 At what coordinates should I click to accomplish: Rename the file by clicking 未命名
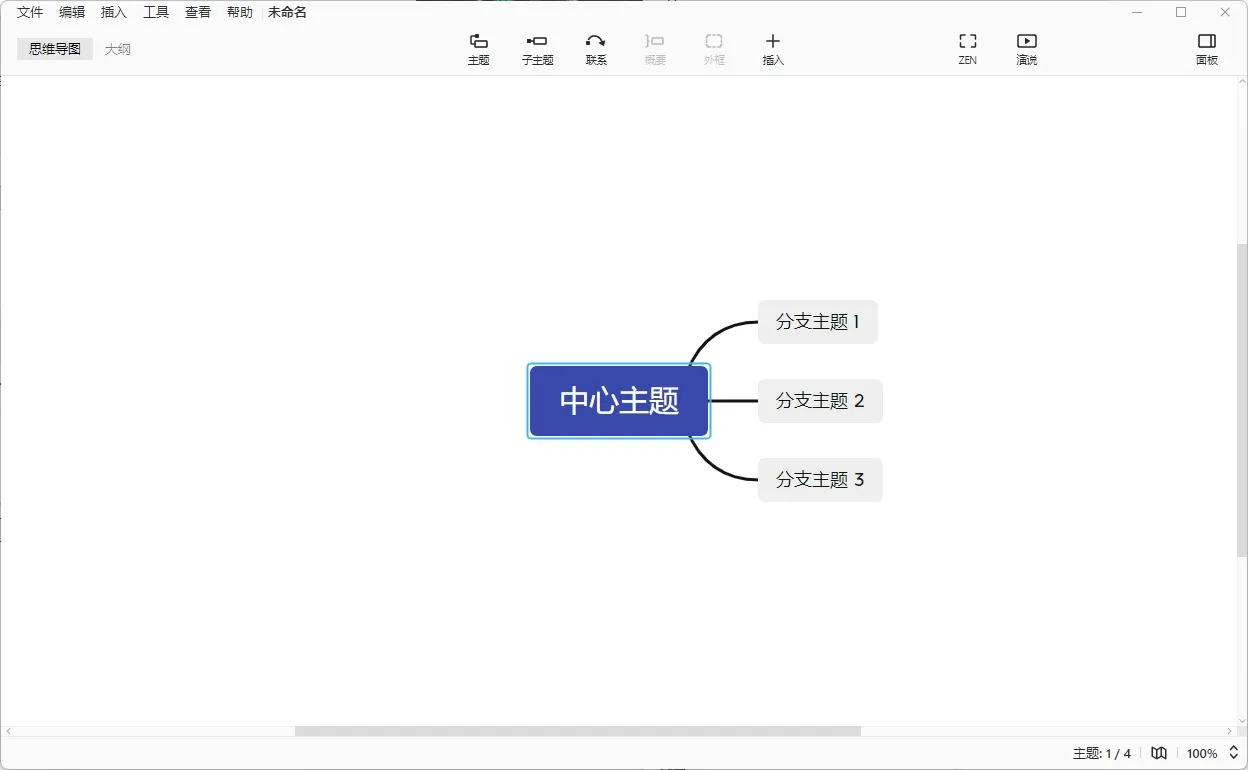click(x=286, y=12)
